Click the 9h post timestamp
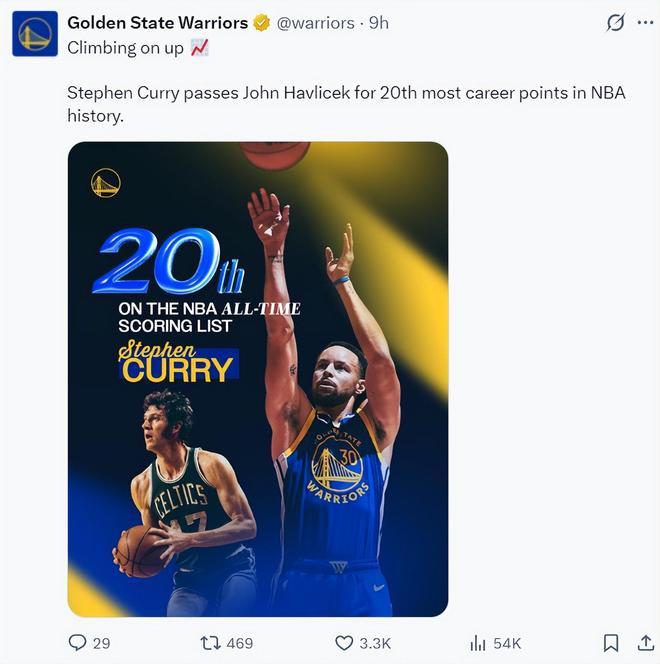Screen dimensions: 660x664 click(378, 22)
